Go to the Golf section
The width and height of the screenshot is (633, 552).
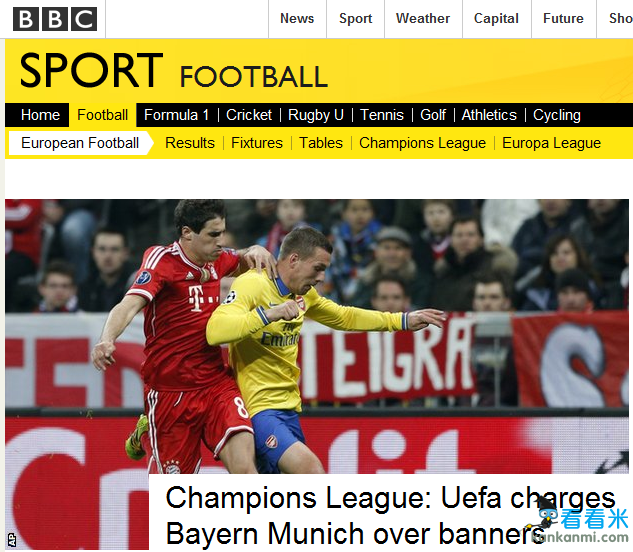433,115
